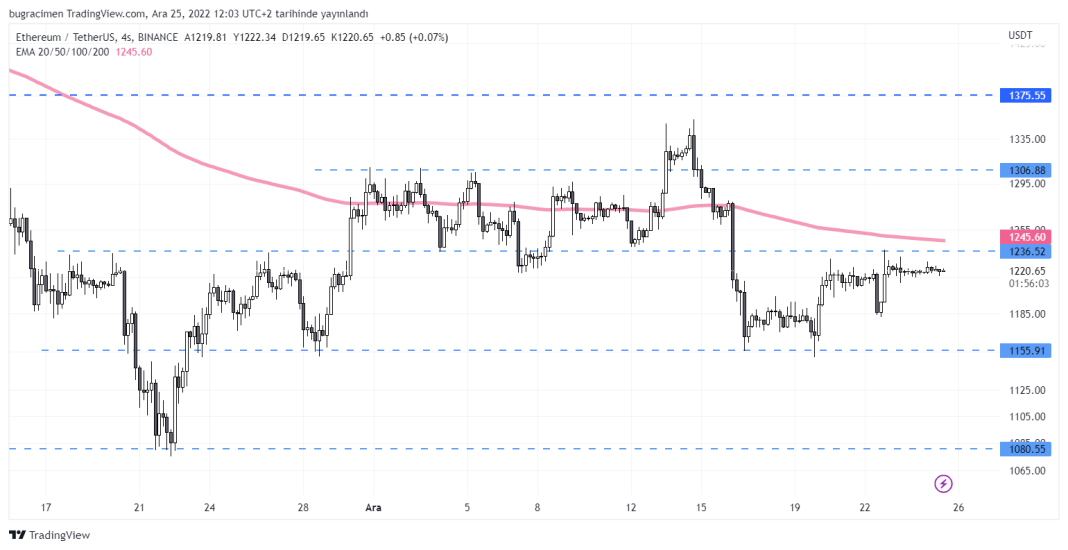
Task: Click the 1220.65 current price label
Action: pos(1027,270)
